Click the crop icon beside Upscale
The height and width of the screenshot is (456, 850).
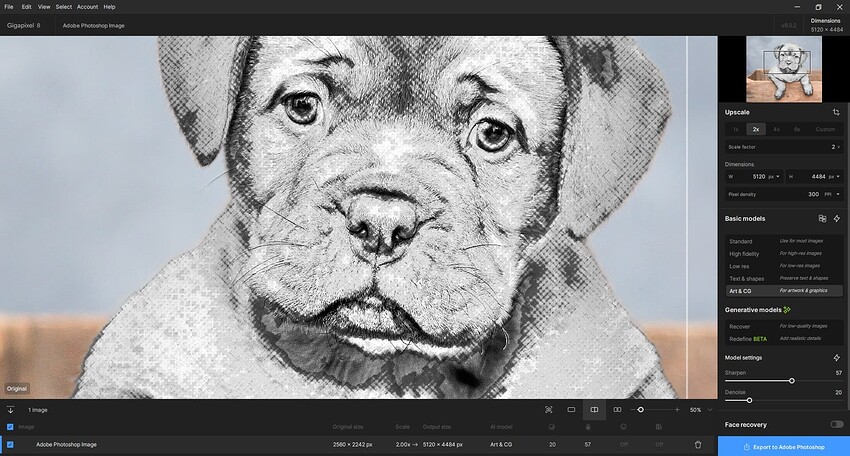[835, 112]
